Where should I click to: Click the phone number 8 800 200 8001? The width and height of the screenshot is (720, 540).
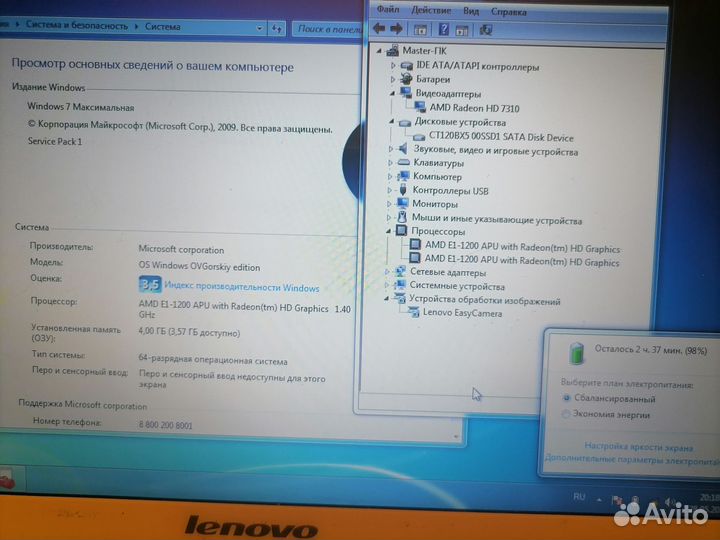[165, 425]
